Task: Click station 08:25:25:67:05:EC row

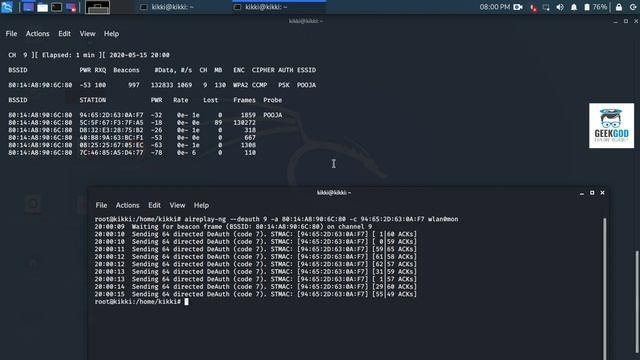Action: [x=132, y=145]
